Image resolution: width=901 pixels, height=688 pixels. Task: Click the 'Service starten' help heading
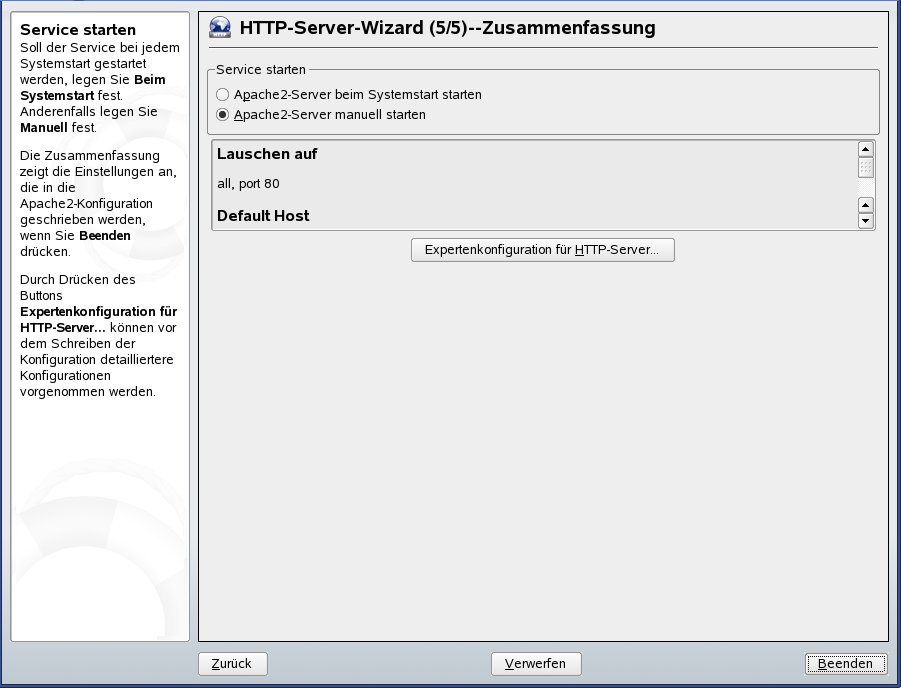click(x=78, y=30)
